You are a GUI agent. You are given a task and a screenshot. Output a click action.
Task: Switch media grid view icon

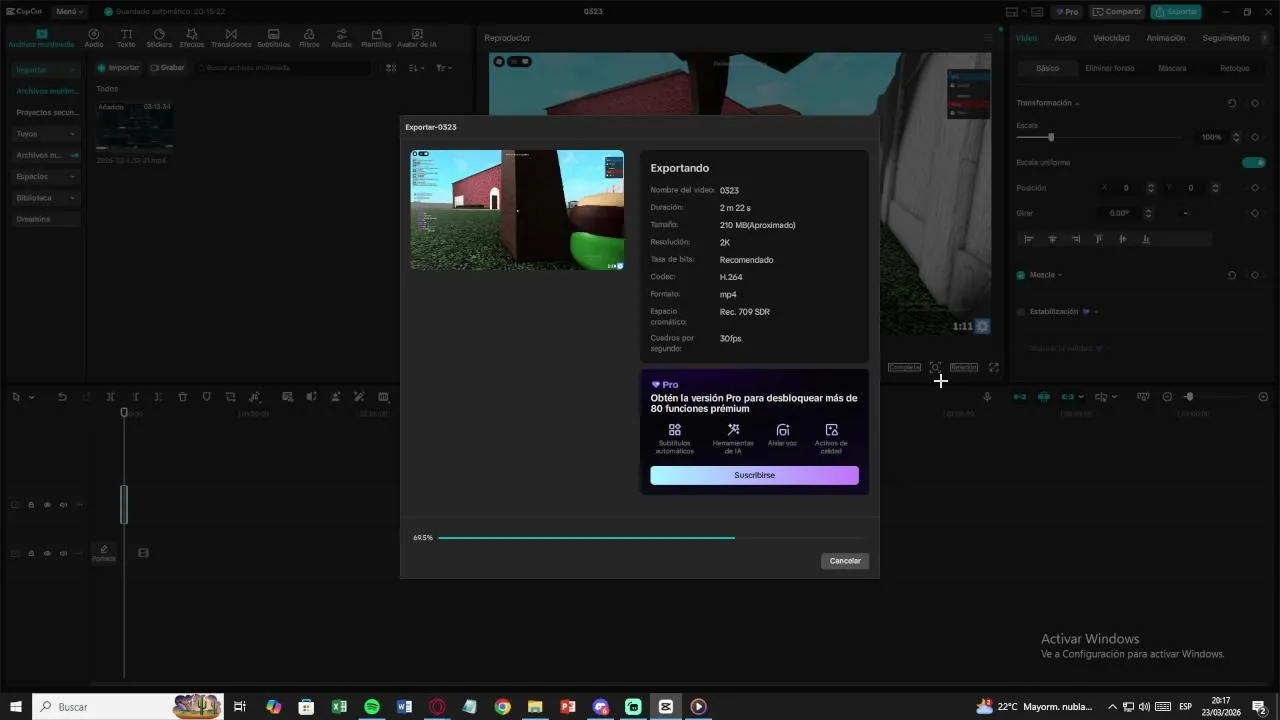pos(391,68)
